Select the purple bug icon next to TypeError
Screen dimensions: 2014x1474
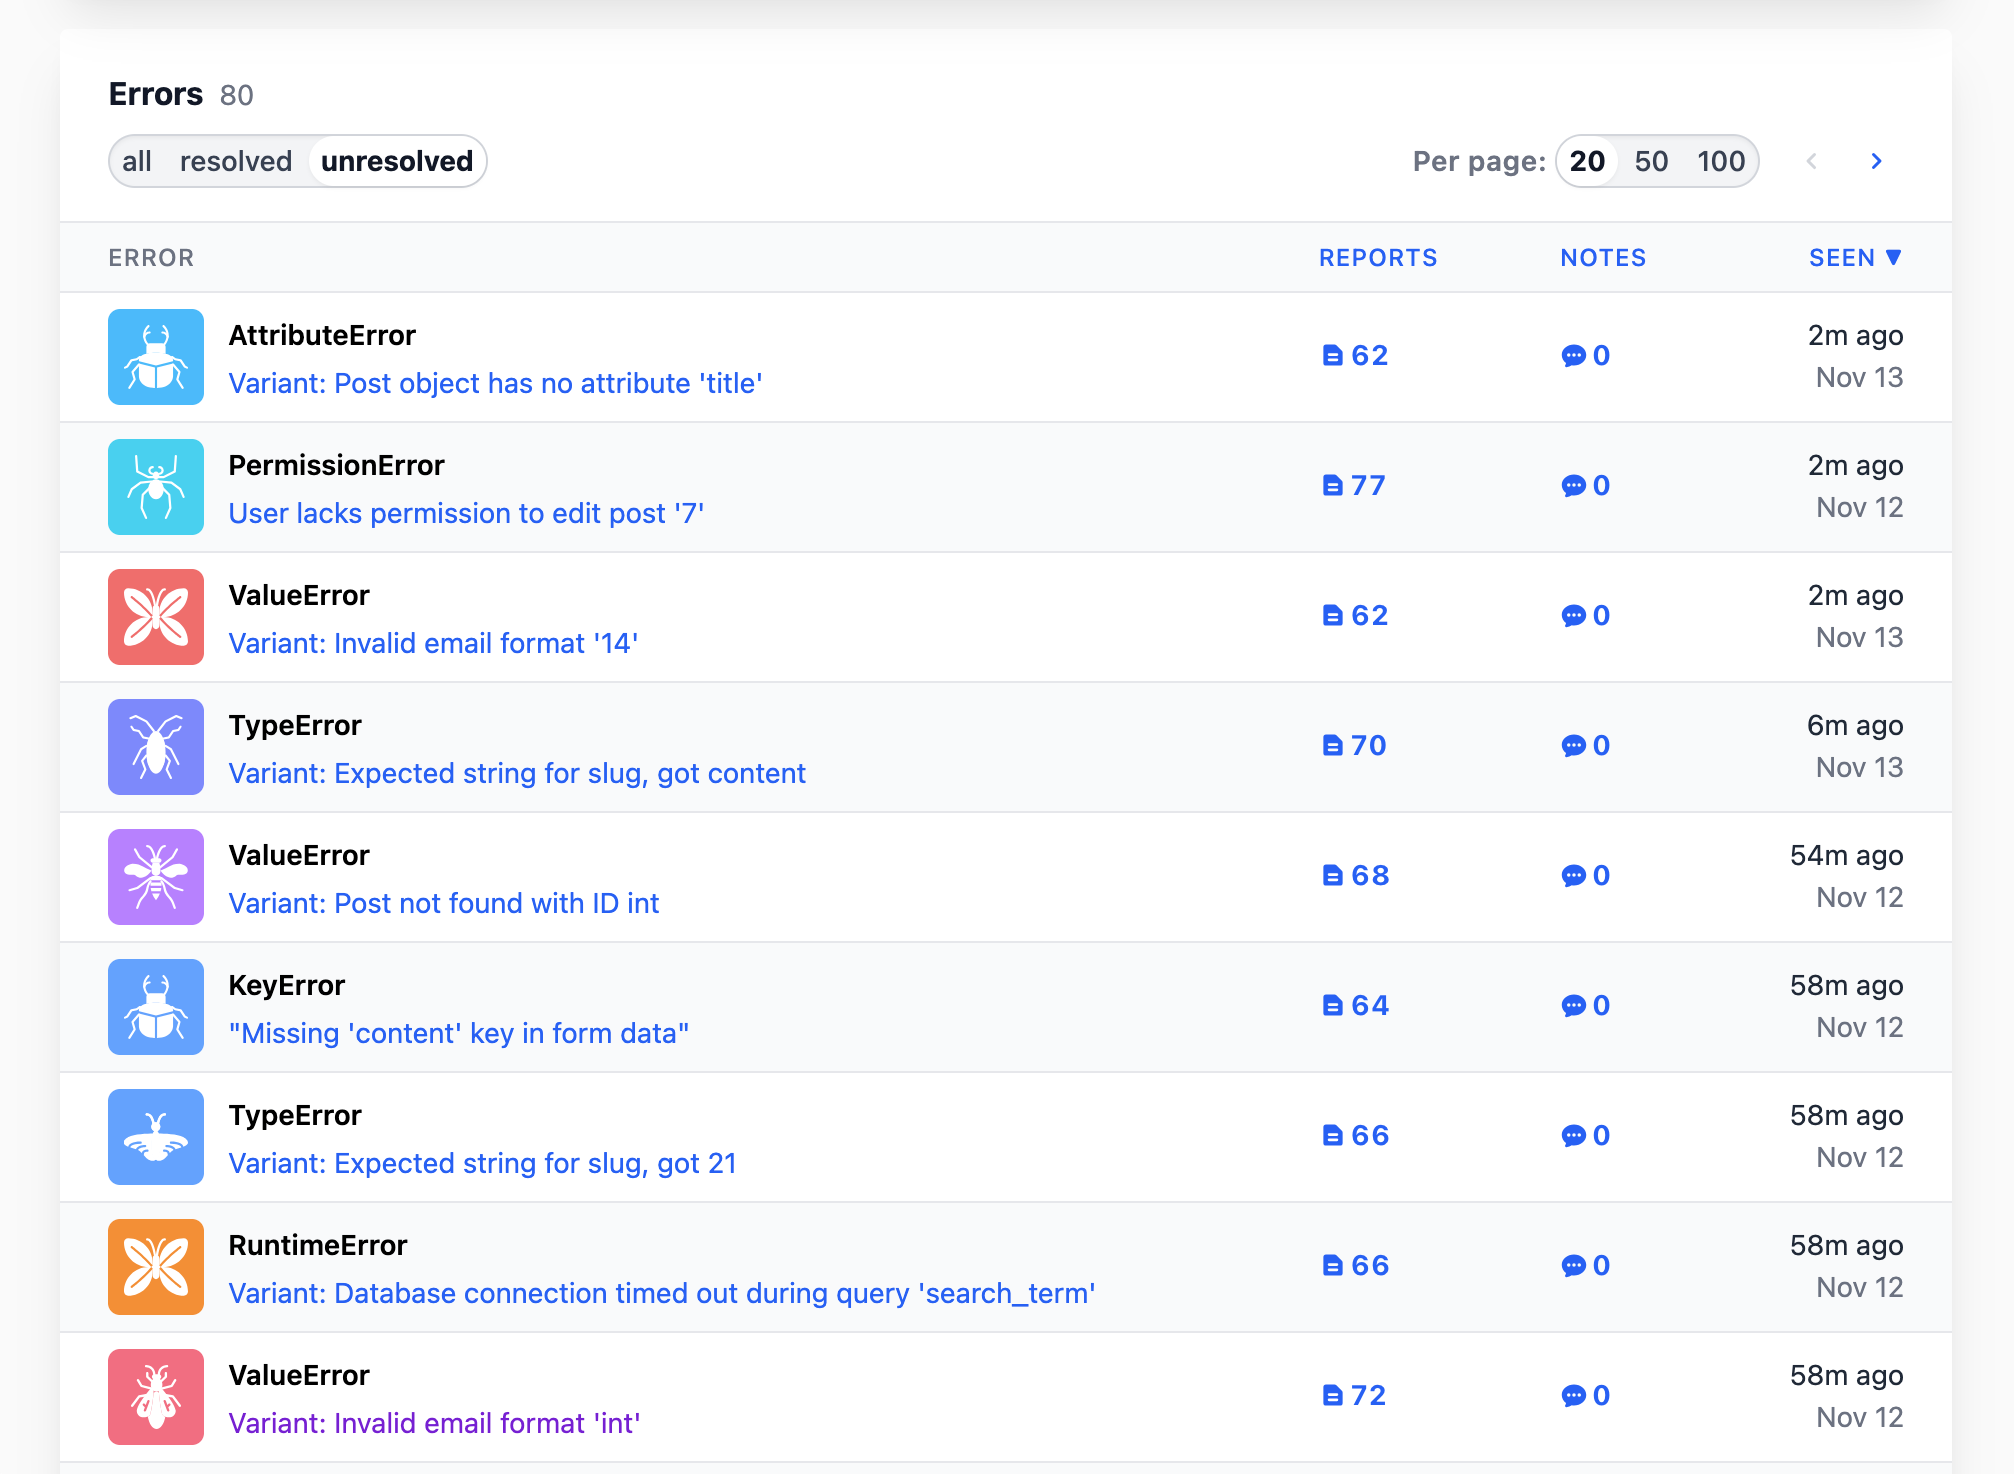(x=155, y=747)
